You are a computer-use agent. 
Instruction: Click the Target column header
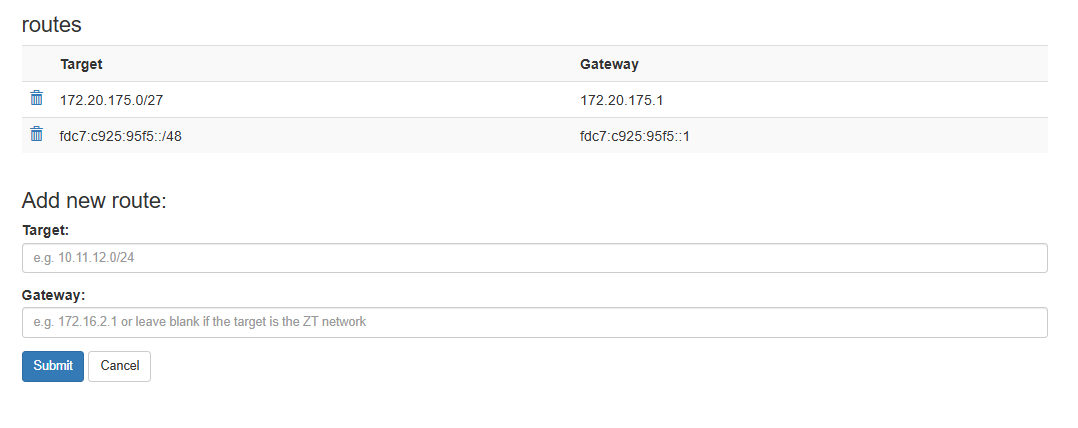(x=81, y=65)
